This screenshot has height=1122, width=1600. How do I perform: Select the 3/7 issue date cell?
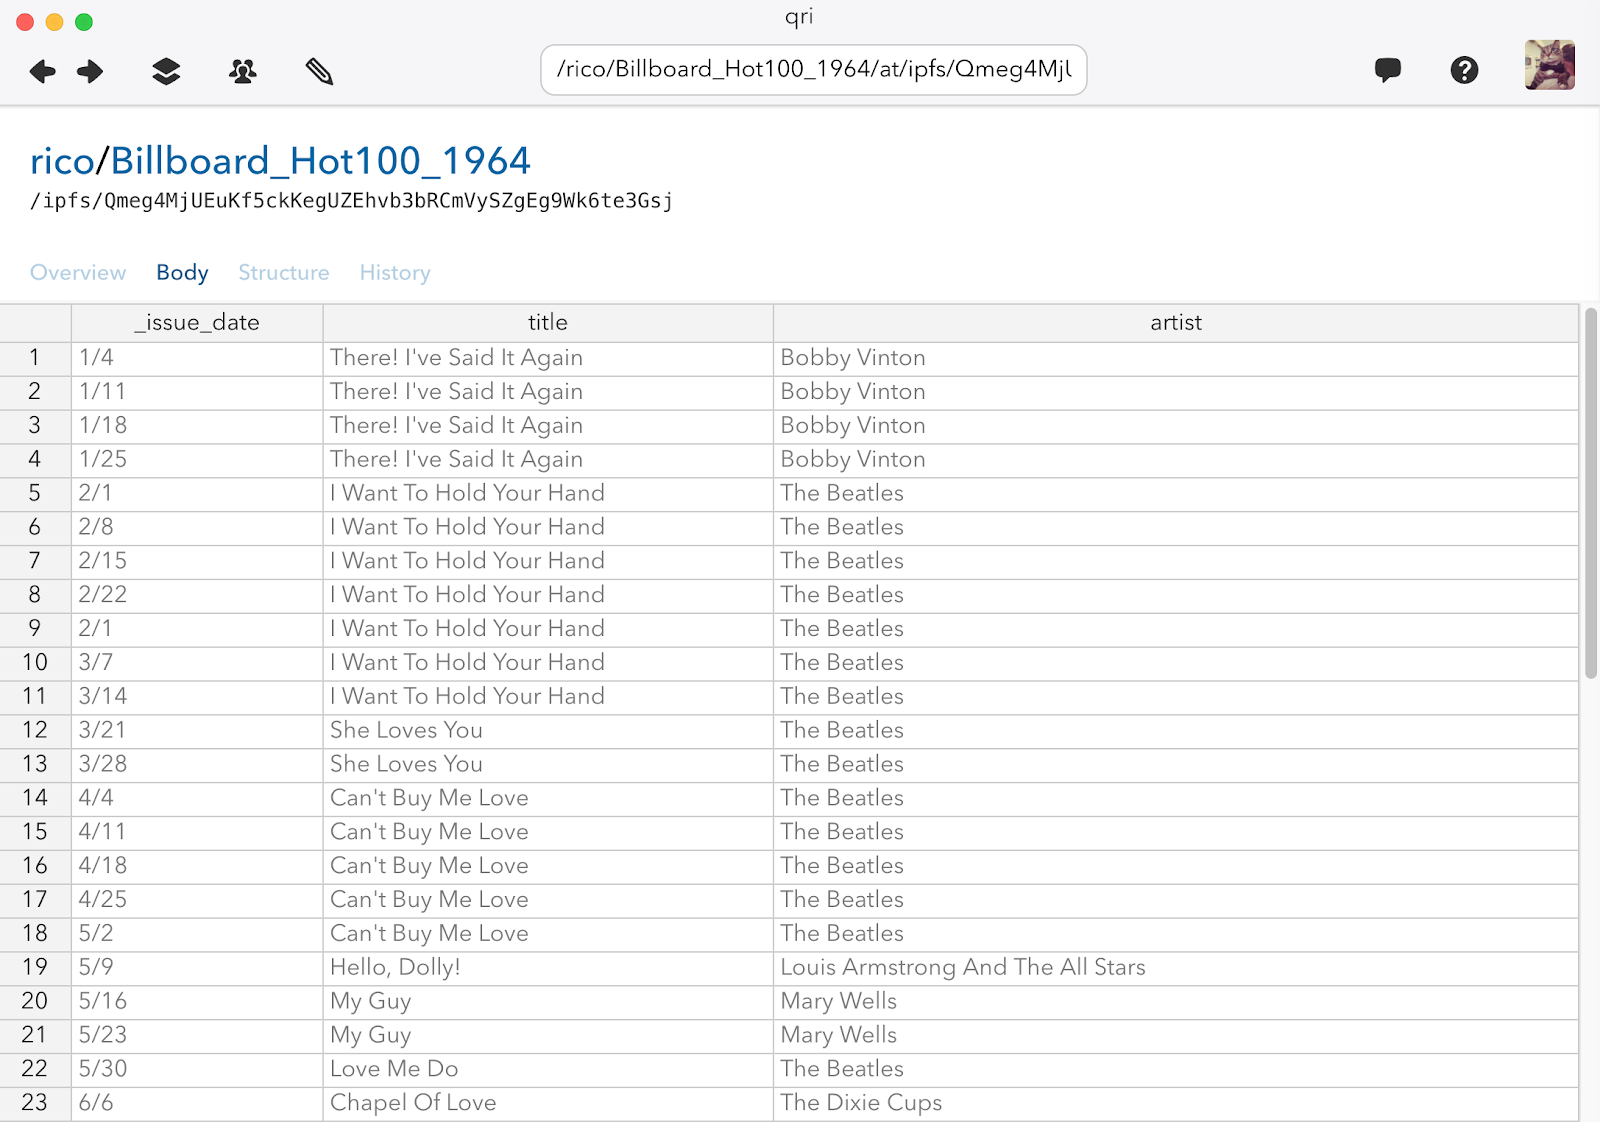pos(197,663)
